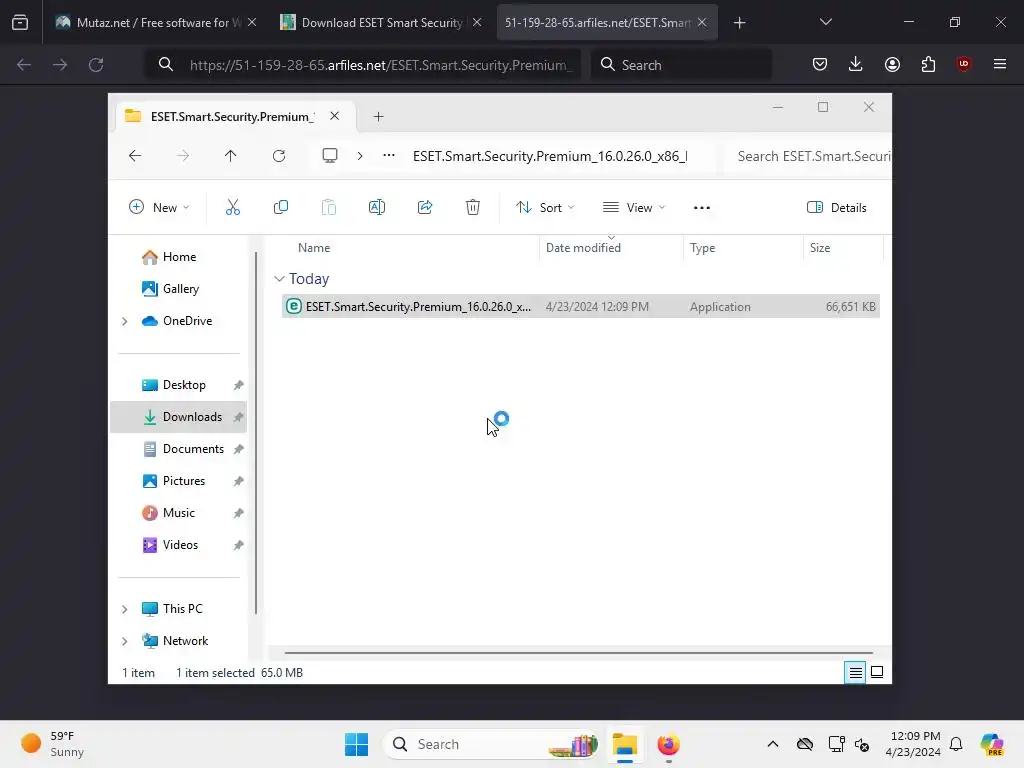Image resolution: width=1024 pixels, height=768 pixels.
Task: Expand the OneDrive tree node
Action: [125, 321]
